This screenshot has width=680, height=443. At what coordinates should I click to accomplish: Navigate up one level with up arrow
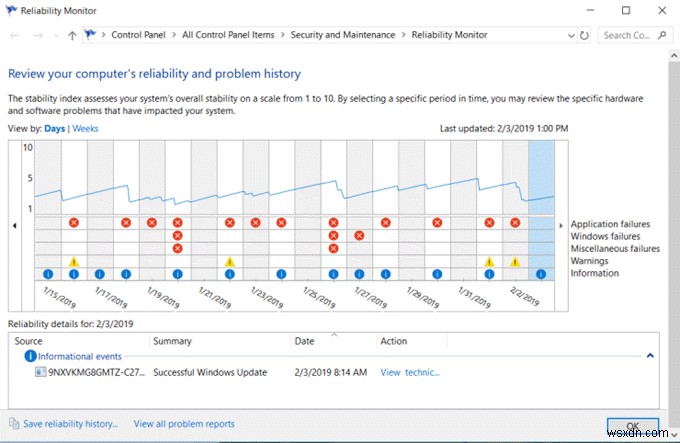coord(72,35)
